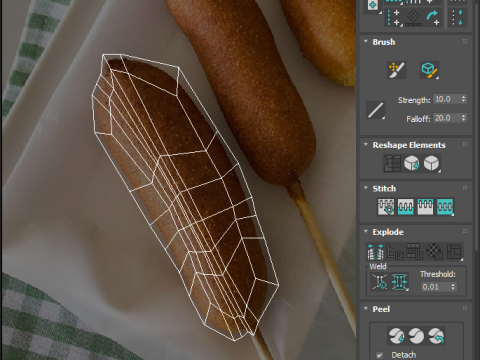Viewport: 480px width, 360px height.
Task: Click Flatten by Material ID checker sphere icon
Action: (434, 252)
